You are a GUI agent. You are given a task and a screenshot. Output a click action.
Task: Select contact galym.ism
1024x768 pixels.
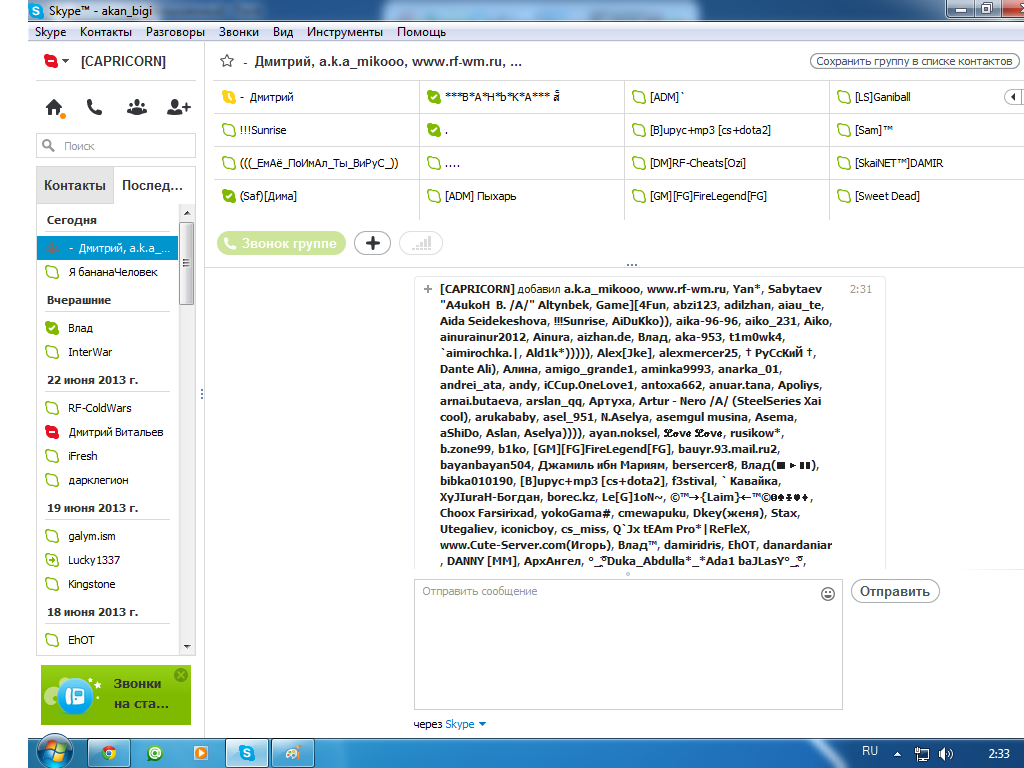click(x=107, y=536)
